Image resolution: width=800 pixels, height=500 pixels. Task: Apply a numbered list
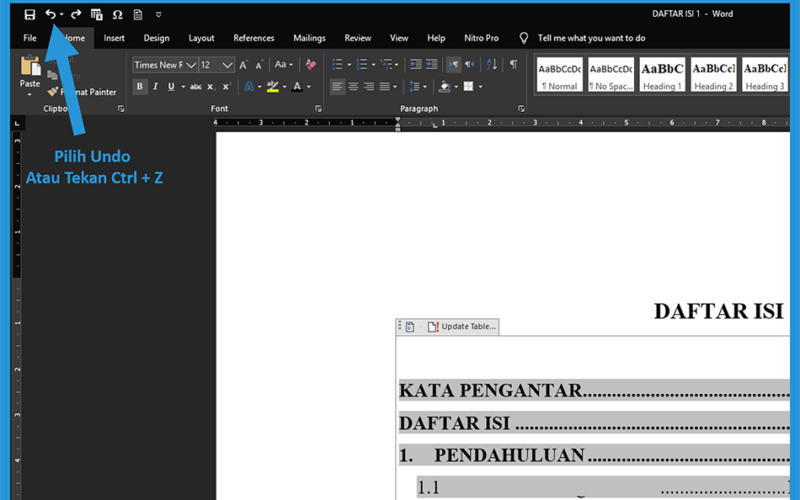point(362,64)
